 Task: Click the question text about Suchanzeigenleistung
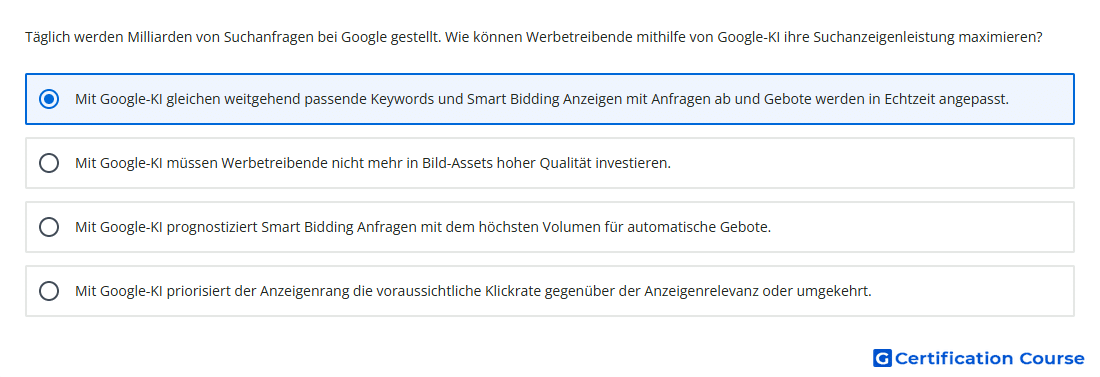534,37
